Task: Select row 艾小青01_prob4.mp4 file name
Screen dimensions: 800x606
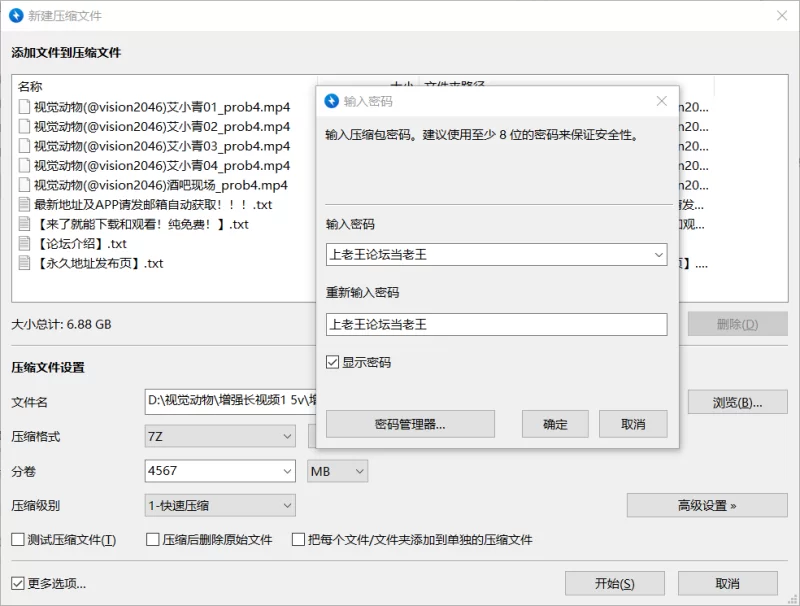Action: tap(162, 107)
